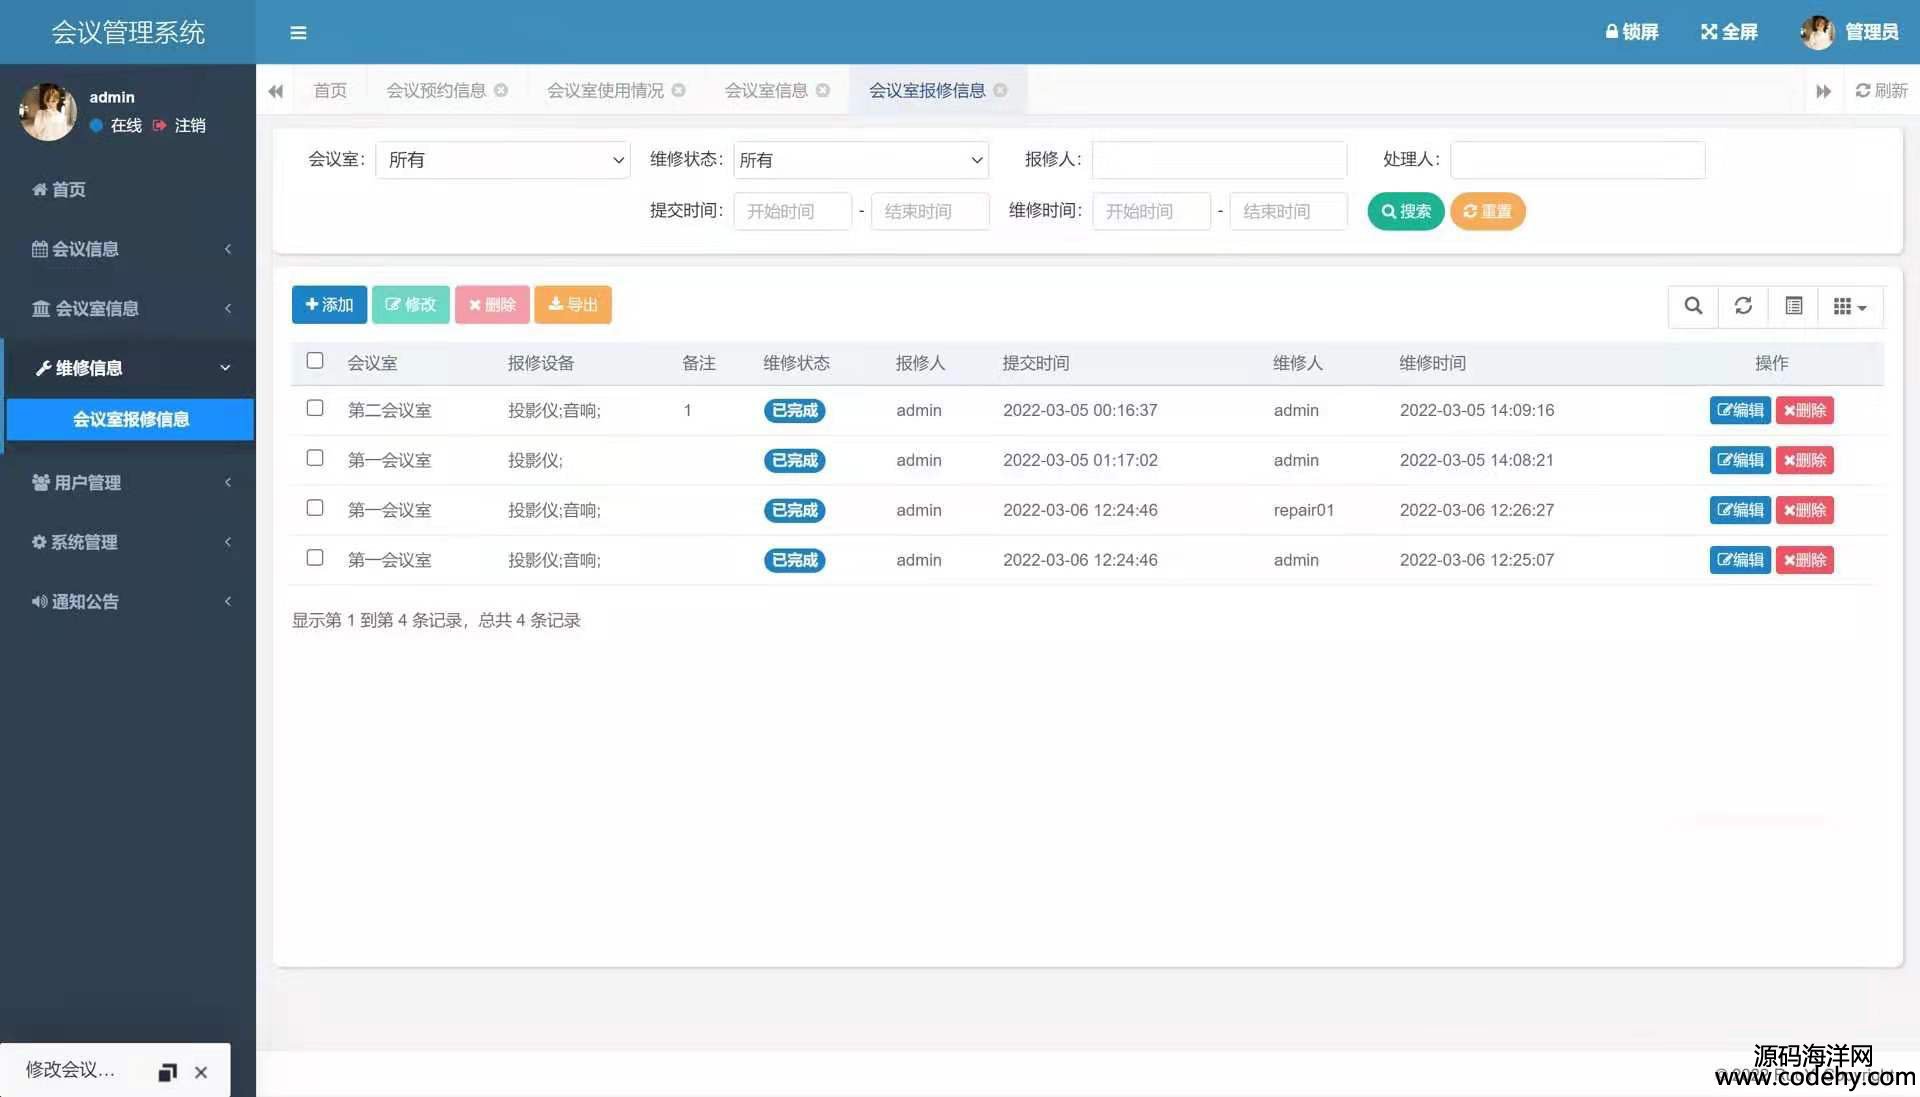Check checkbox for row repaired 12:25:07

click(315, 558)
